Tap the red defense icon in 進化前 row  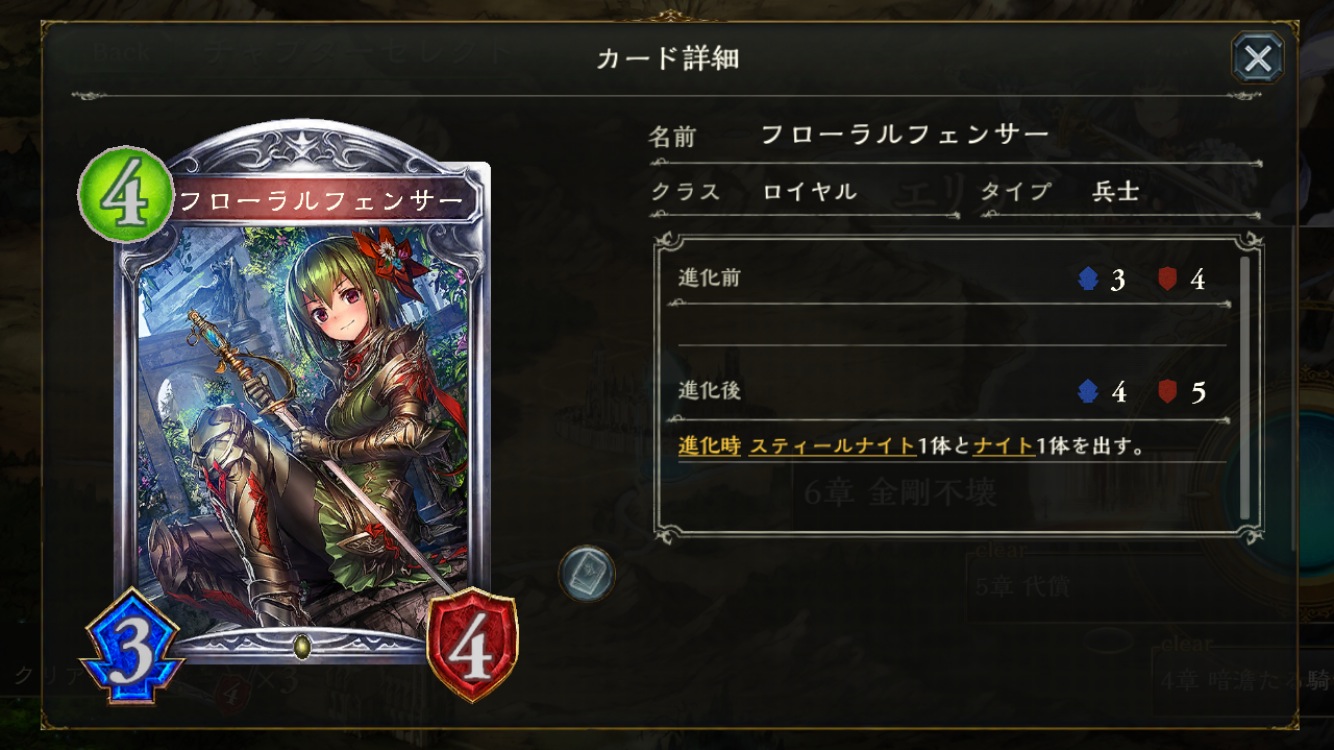[1167, 279]
